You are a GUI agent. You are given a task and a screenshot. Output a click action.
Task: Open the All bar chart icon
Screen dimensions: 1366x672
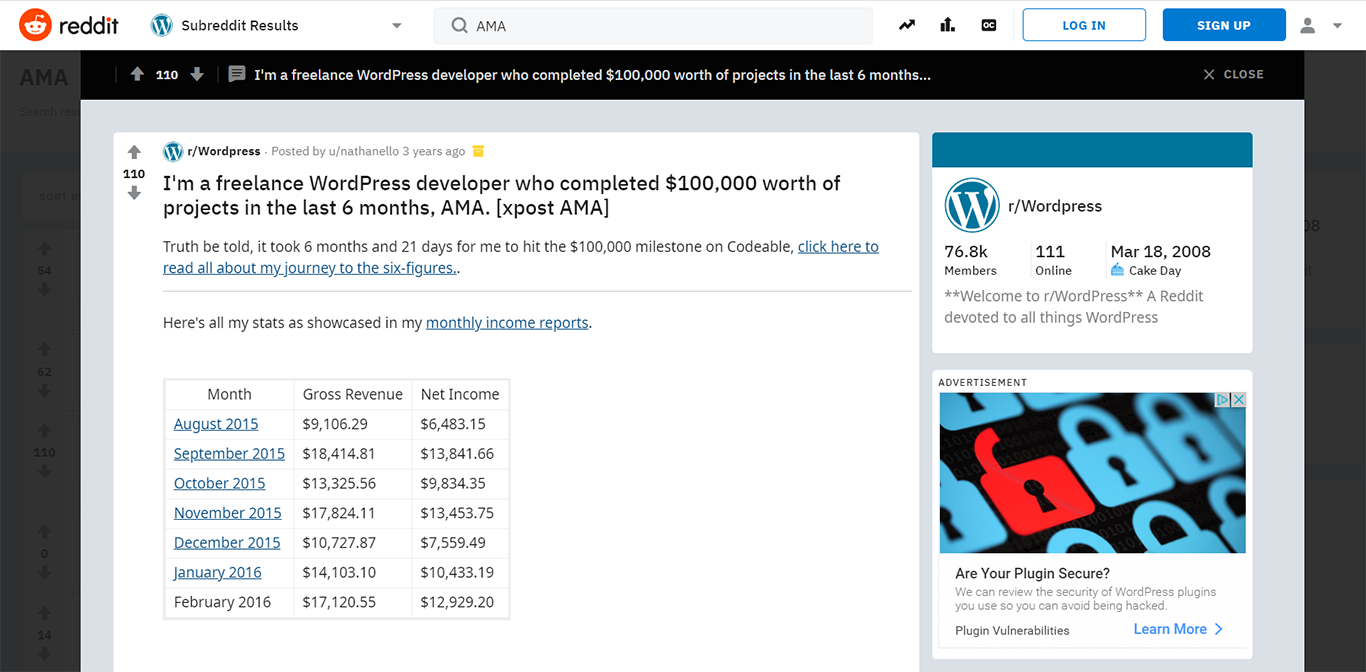click(947, 26)
